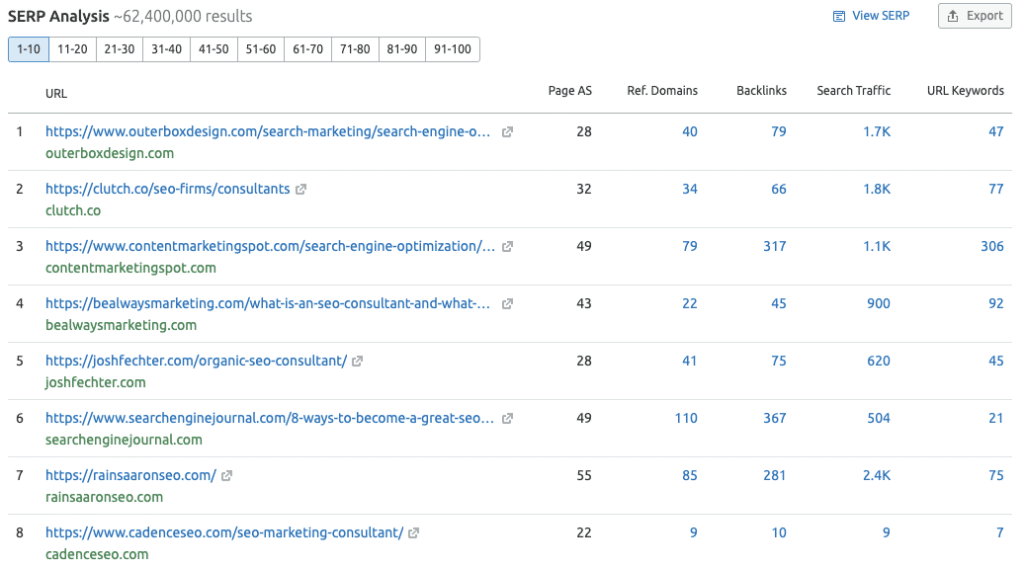This screenshot has height=568, width=1024.
Task: Click the green cadenceseo.com domain text
Action: 97,554
